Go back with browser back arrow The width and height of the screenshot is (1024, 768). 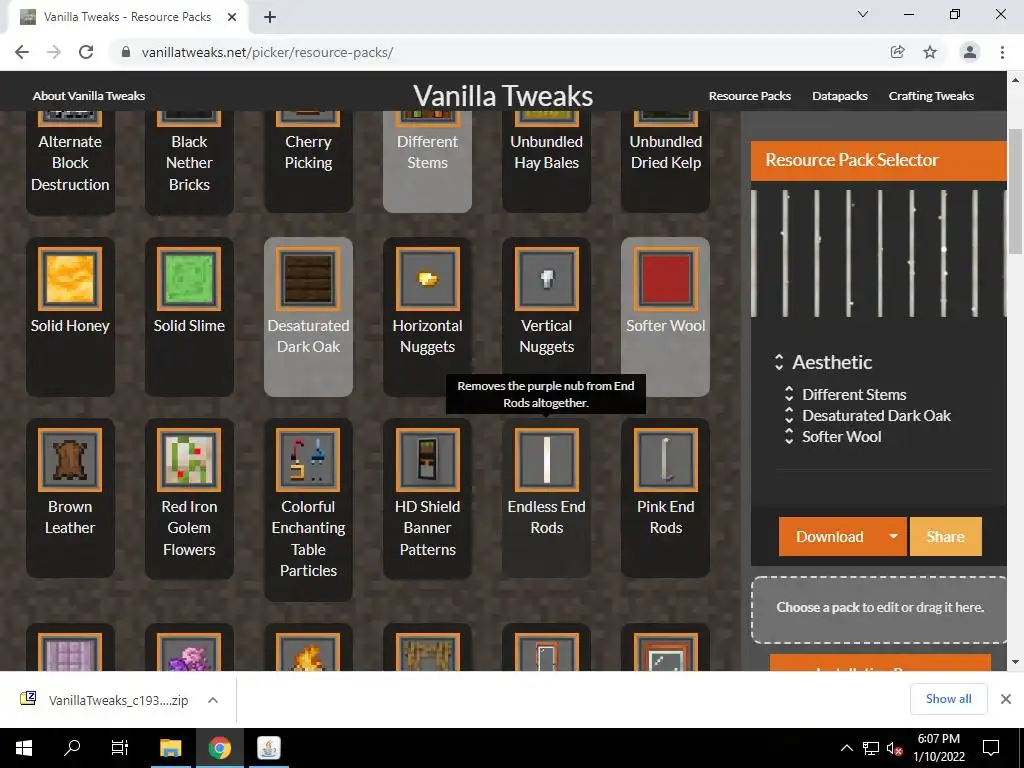[x=22, y=52]
